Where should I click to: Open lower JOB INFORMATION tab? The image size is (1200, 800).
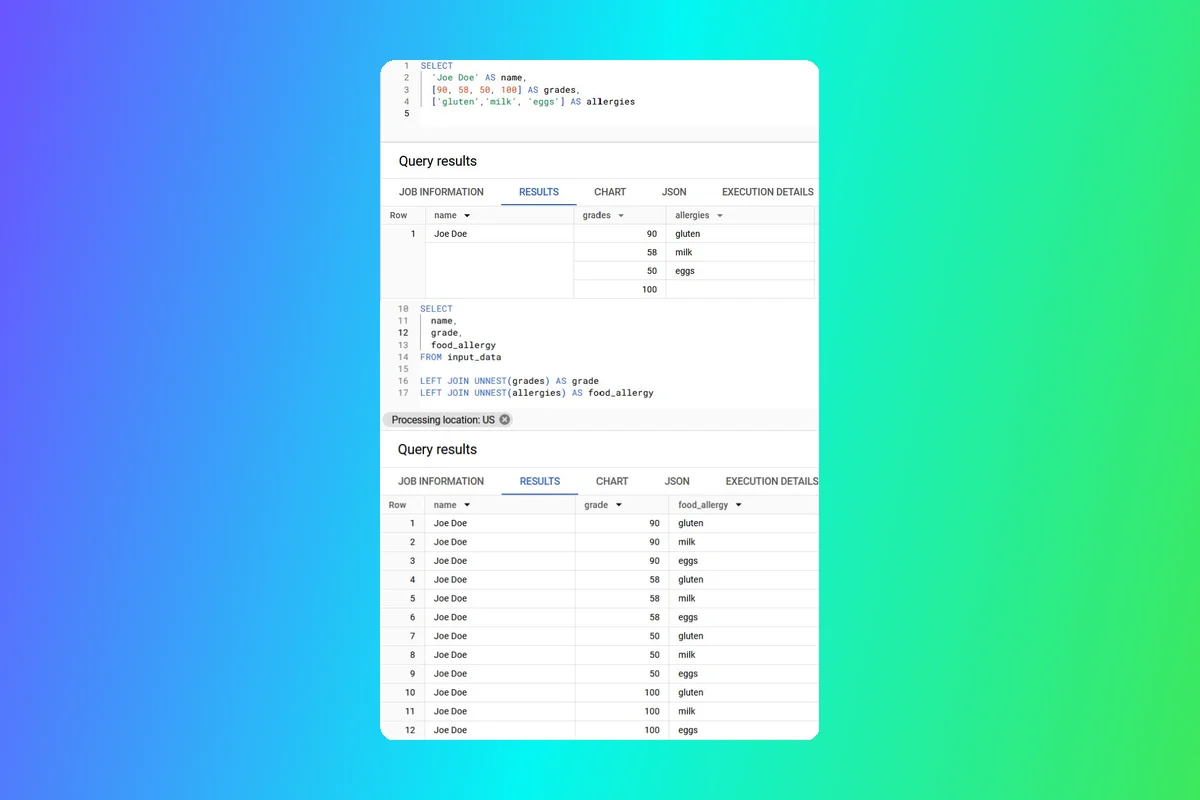coord(441,481)
